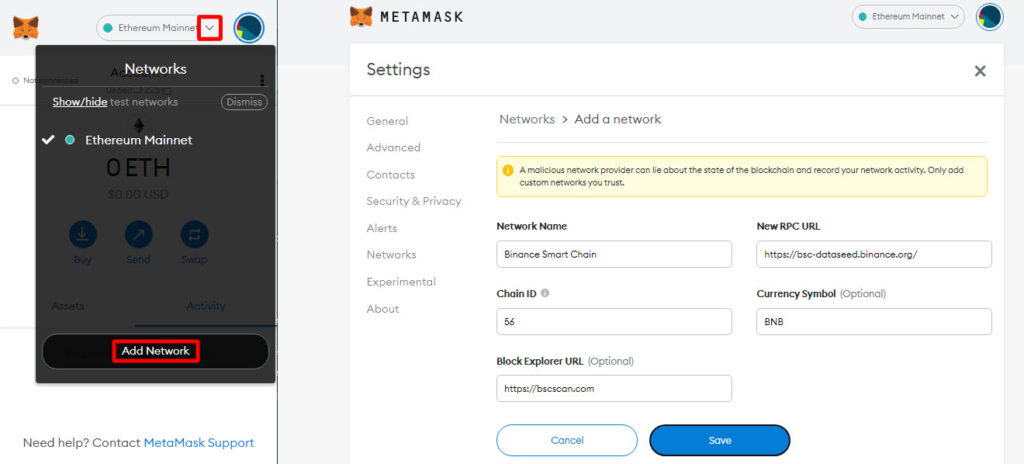Expand network dropdown arrow highlighted in red

(210, 28)
